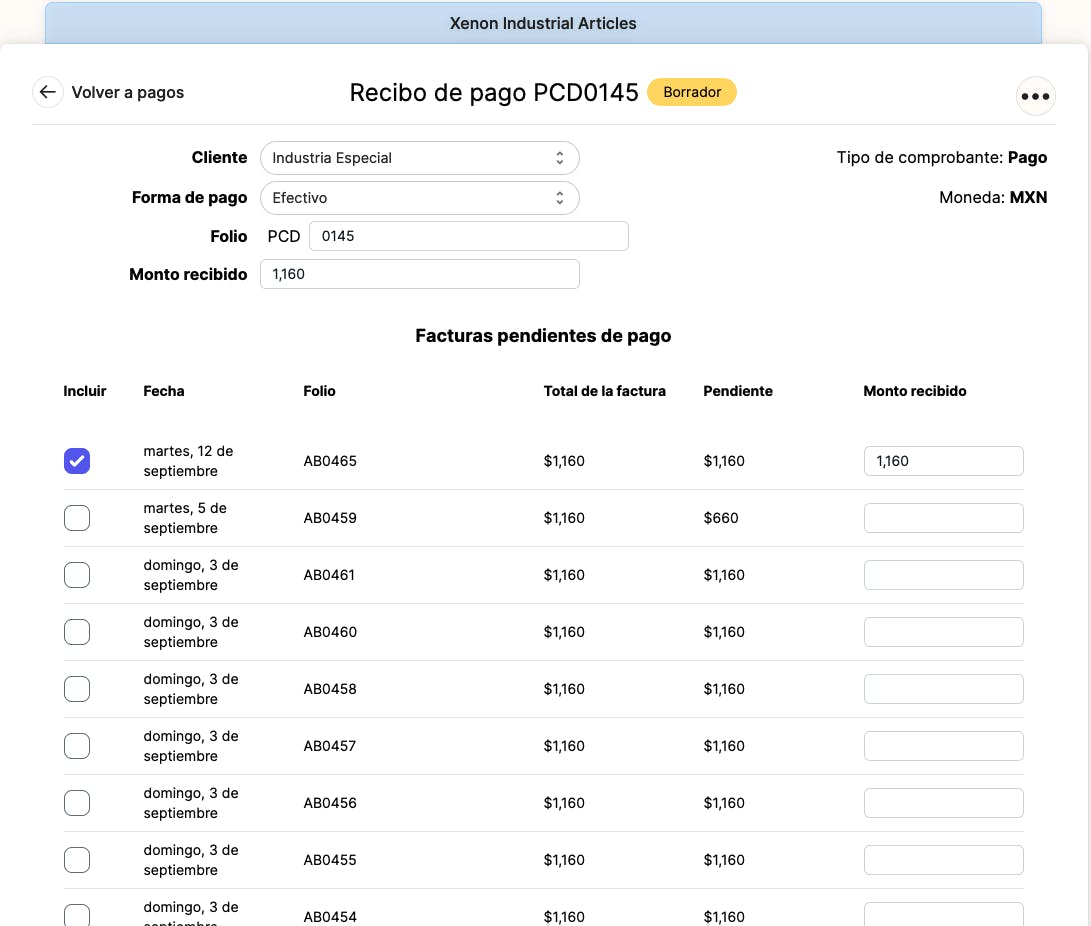Click the Pendiente column header

pyautogui.click(x=737, y=391)
